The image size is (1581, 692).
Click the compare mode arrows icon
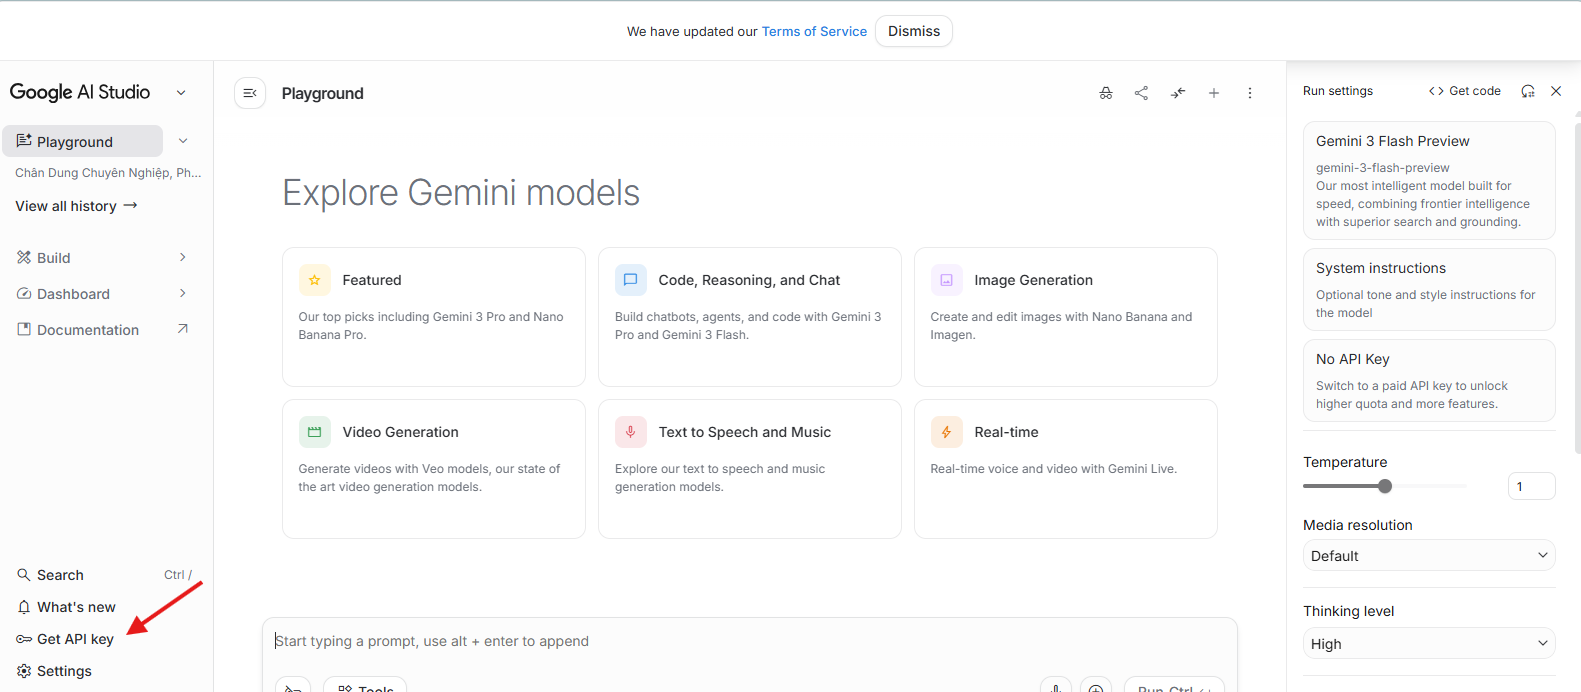click(1178, 93)
